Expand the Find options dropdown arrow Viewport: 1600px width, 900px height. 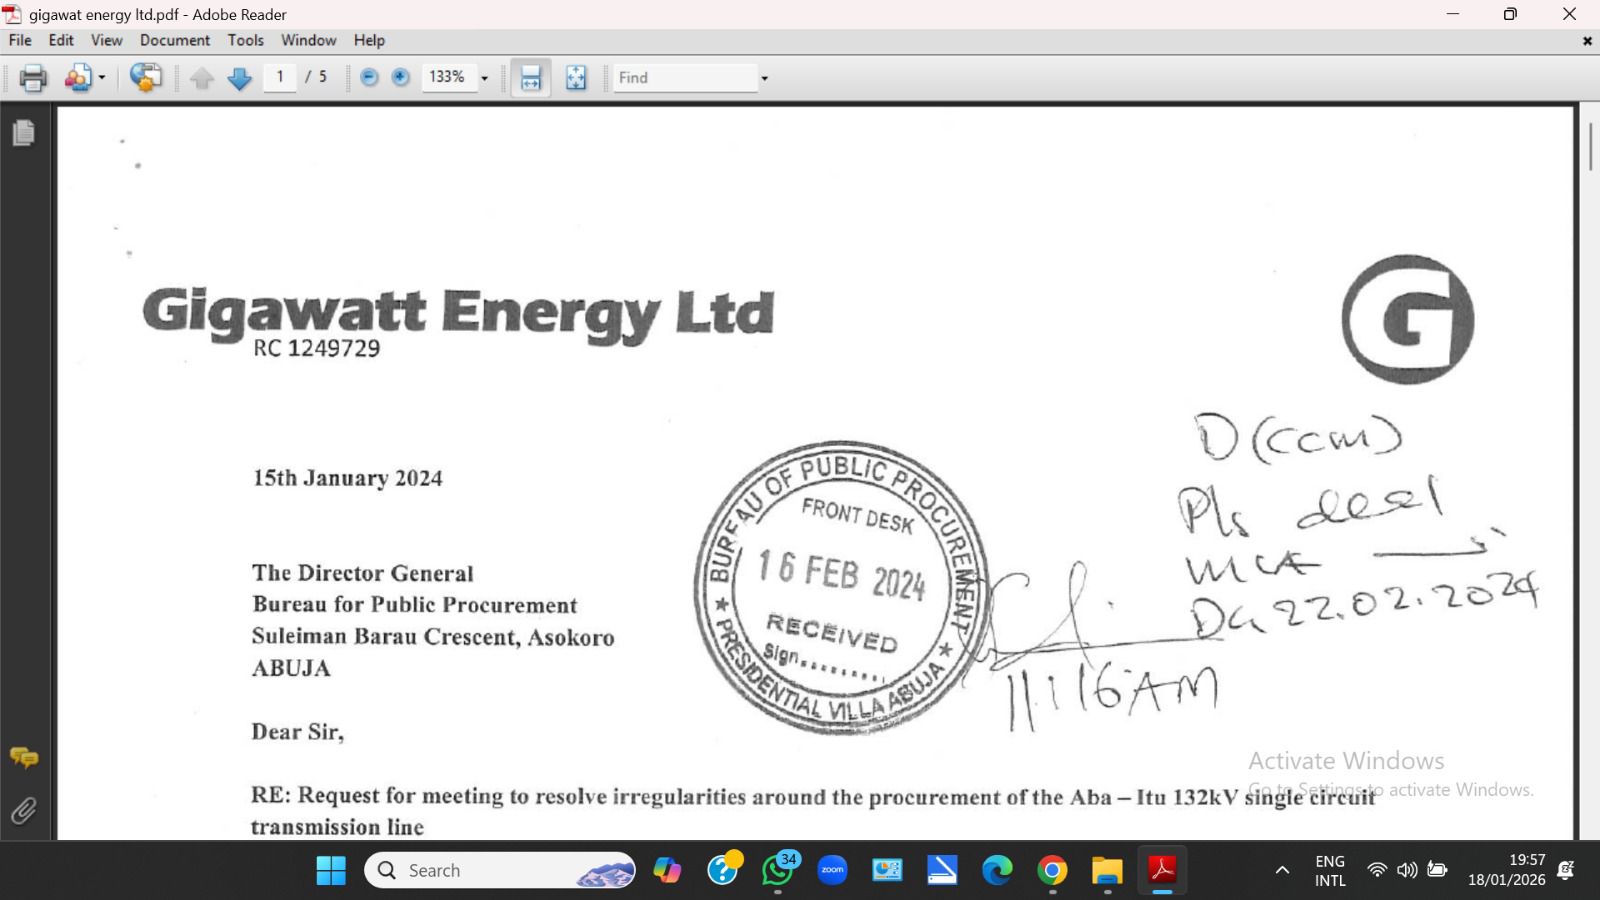[765, 78]
